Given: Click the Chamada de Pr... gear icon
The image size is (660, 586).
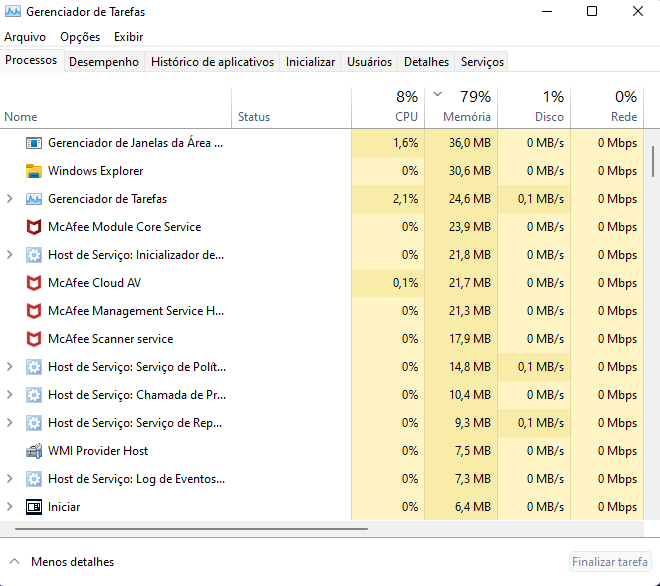Looking at the screenshot, I should click(34, 395).
